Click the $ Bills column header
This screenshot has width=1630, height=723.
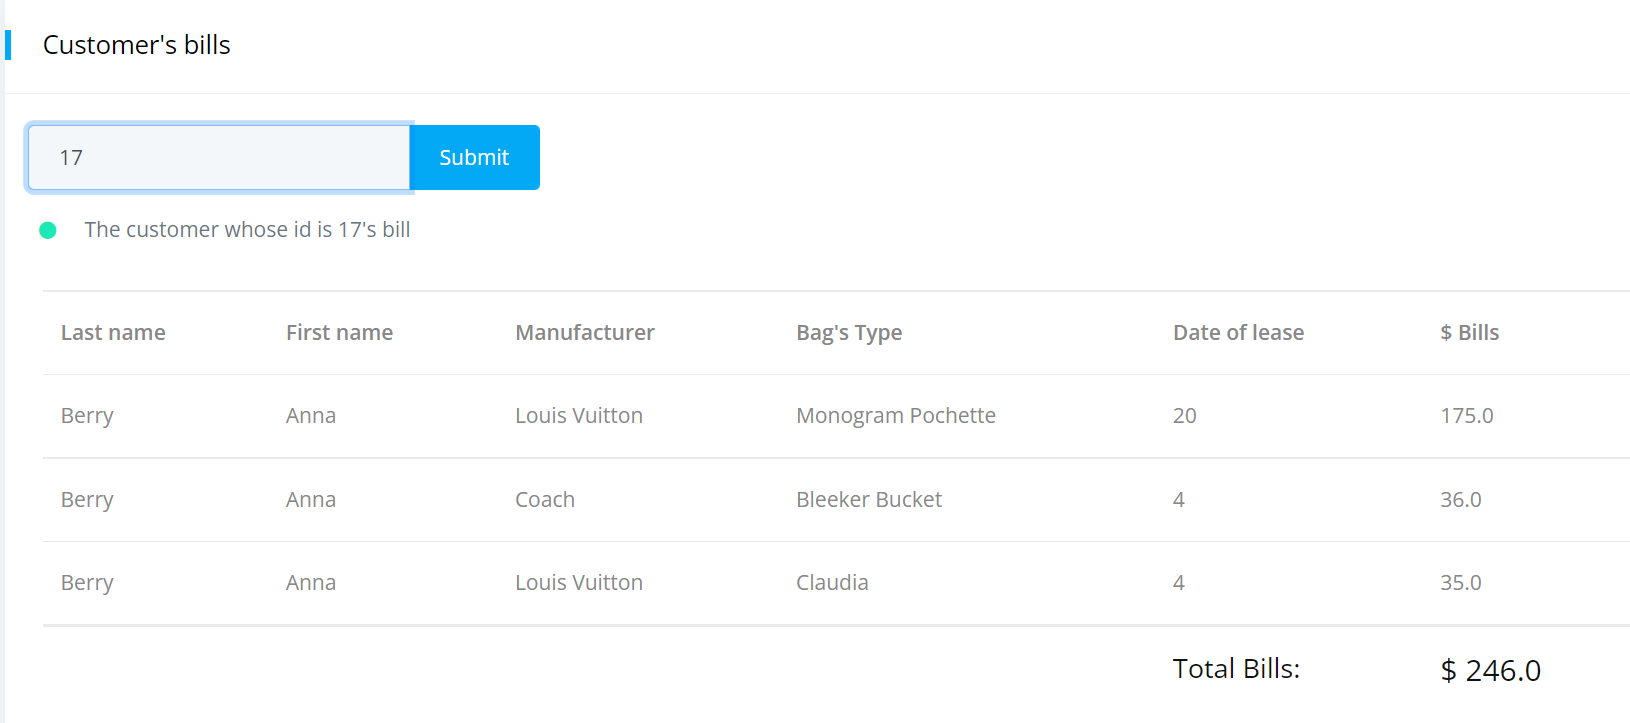[x=1469, y=333]
